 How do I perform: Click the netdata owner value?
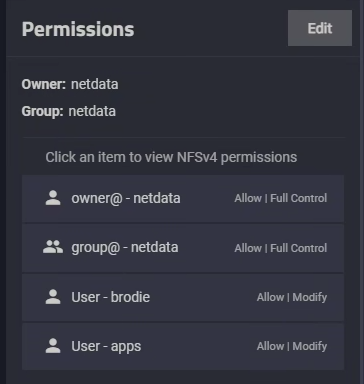click(95, 84)
